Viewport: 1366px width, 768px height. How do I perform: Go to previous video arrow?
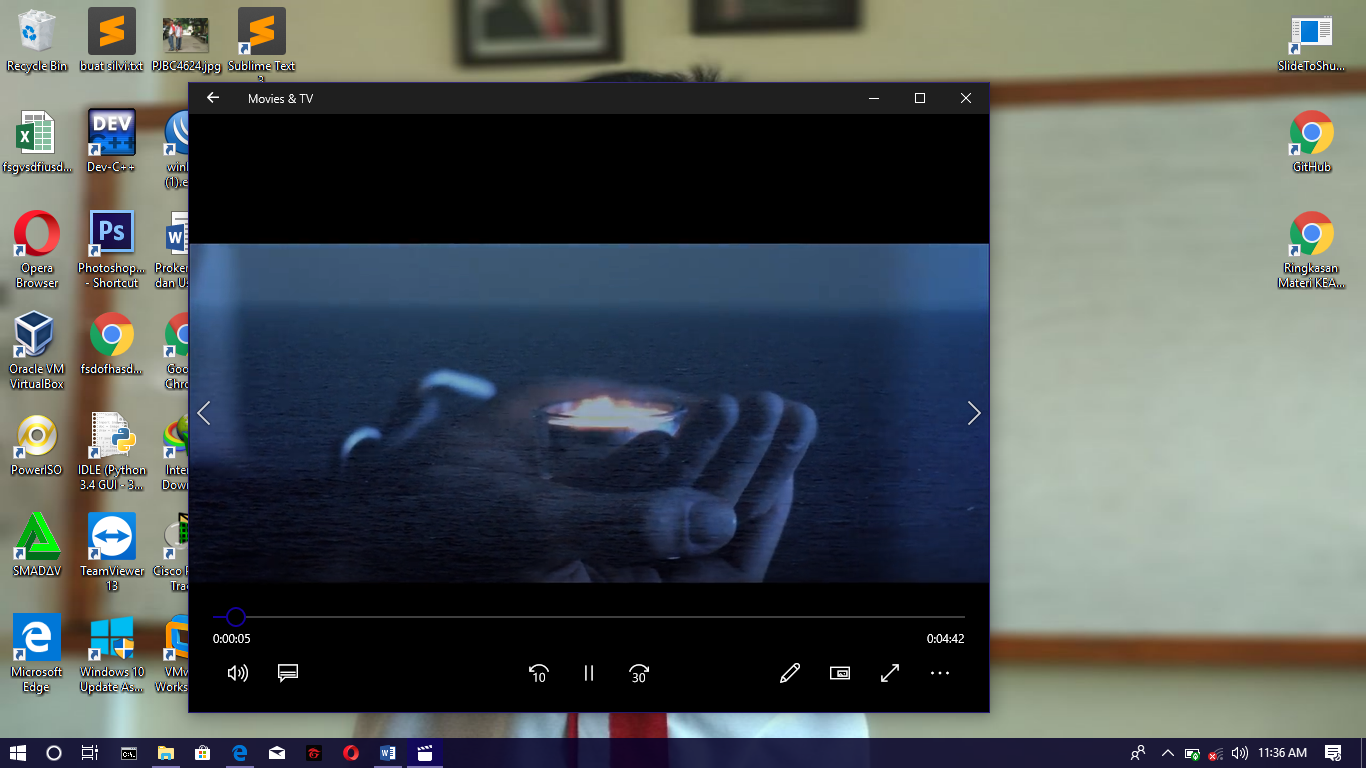(x=204, y=413)
